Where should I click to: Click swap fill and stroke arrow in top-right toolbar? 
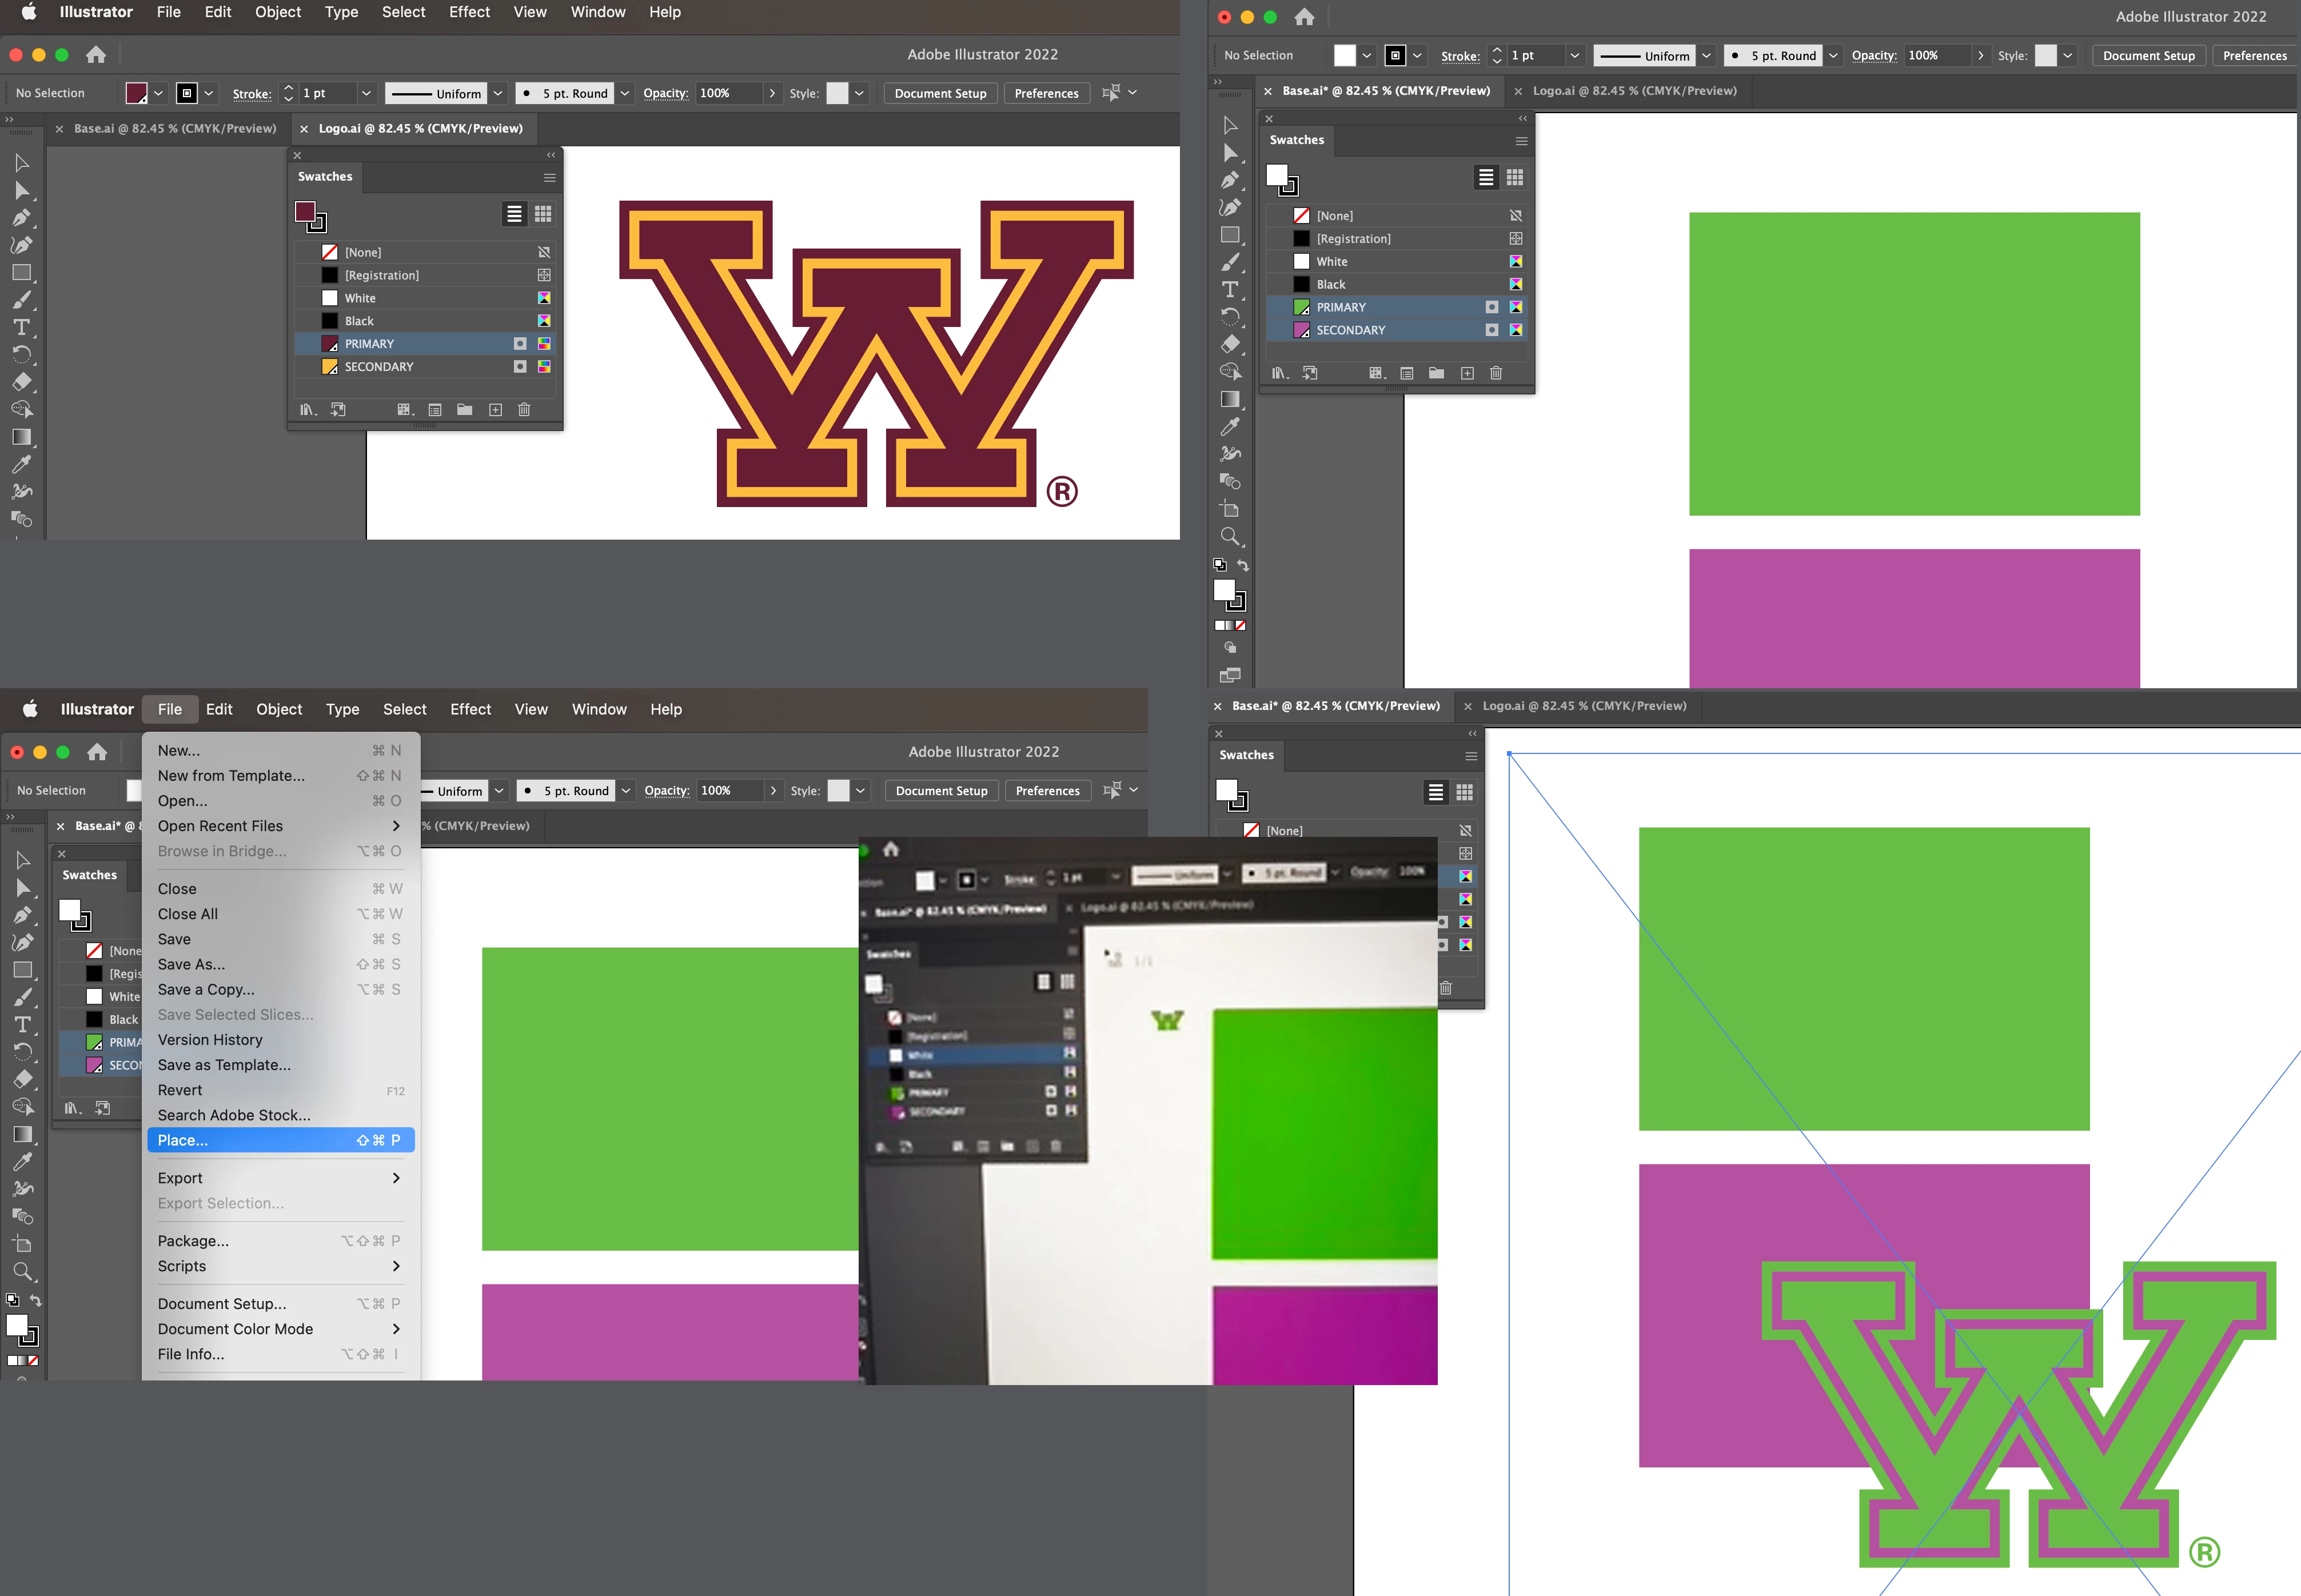pyautogui.click(x=1243, y=565)
